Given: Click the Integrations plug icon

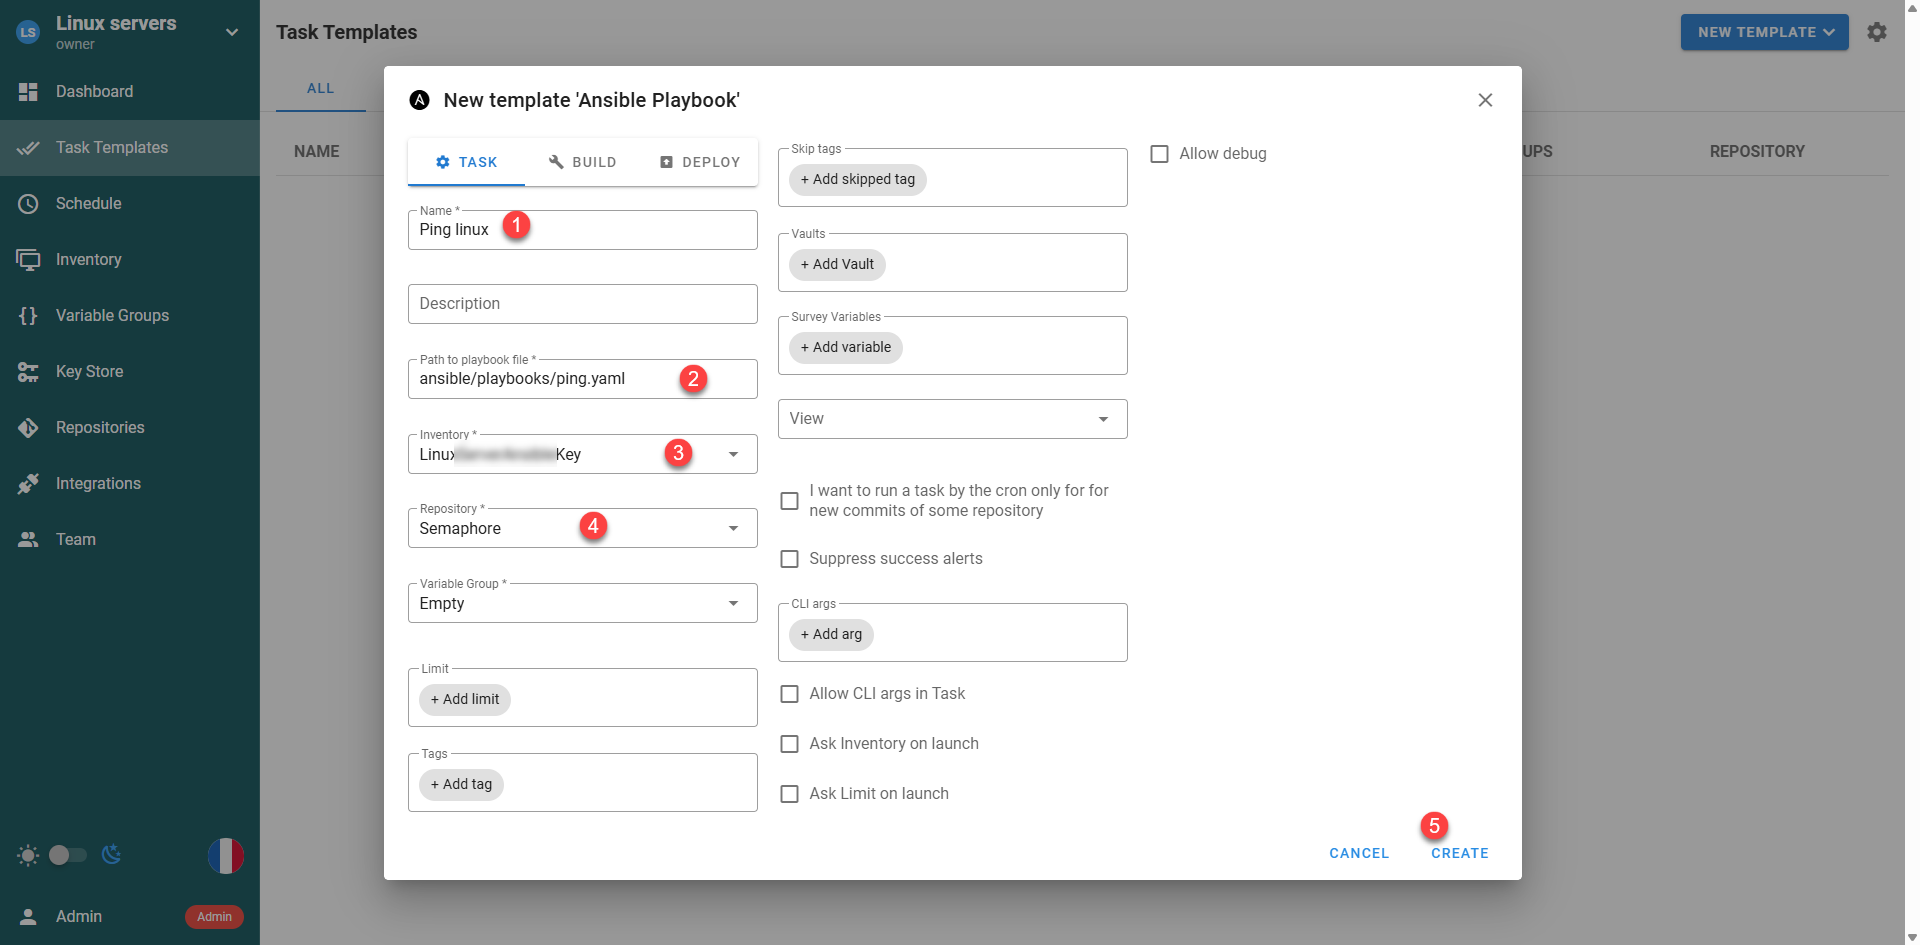Looking at the screenshot, I should pyautogui.click(x=28, y=484).
